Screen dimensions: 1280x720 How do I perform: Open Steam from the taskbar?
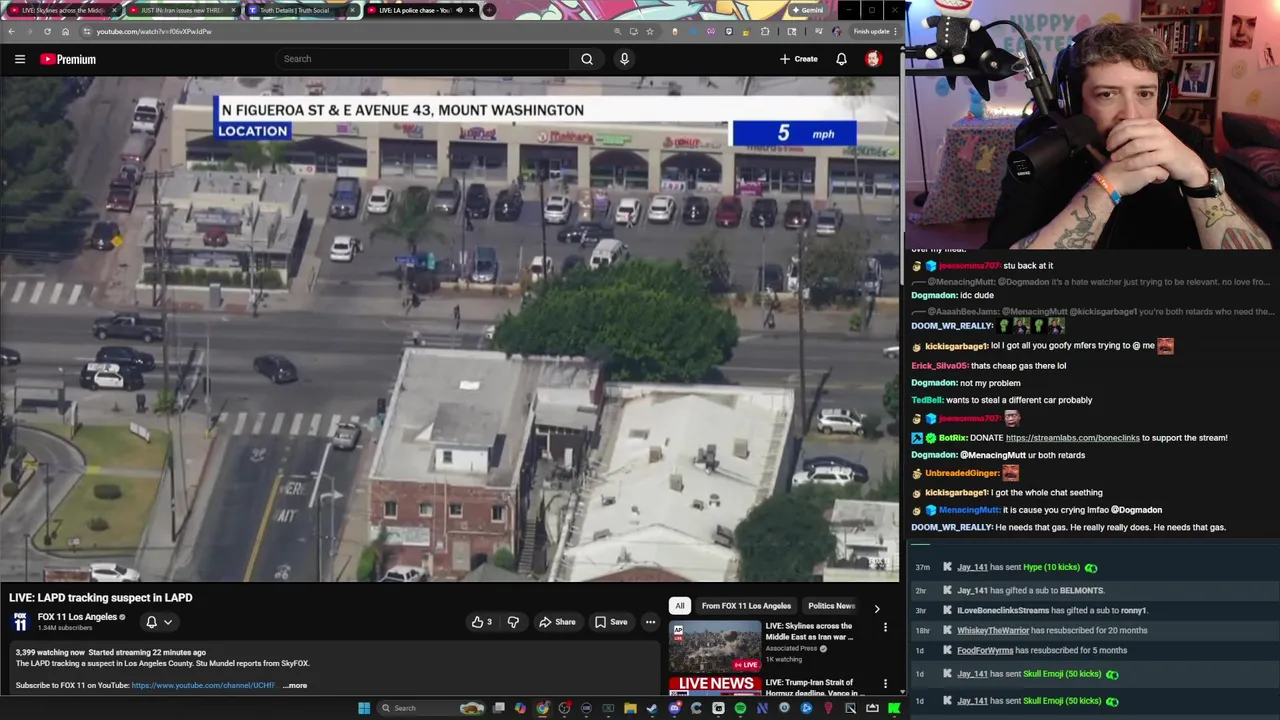[651, 708]
